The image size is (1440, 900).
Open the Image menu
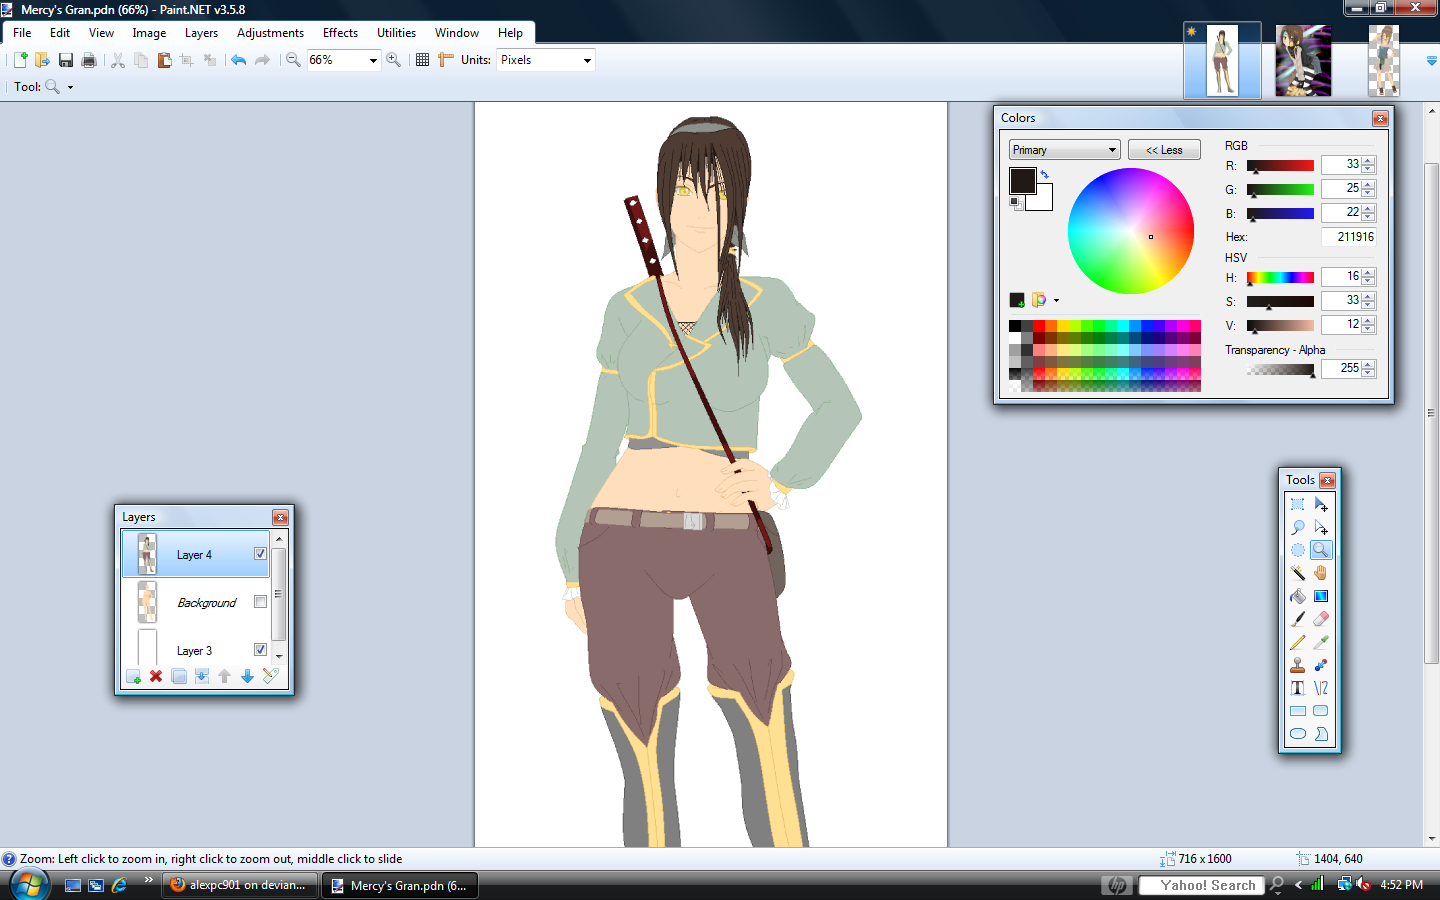(149, 33)
